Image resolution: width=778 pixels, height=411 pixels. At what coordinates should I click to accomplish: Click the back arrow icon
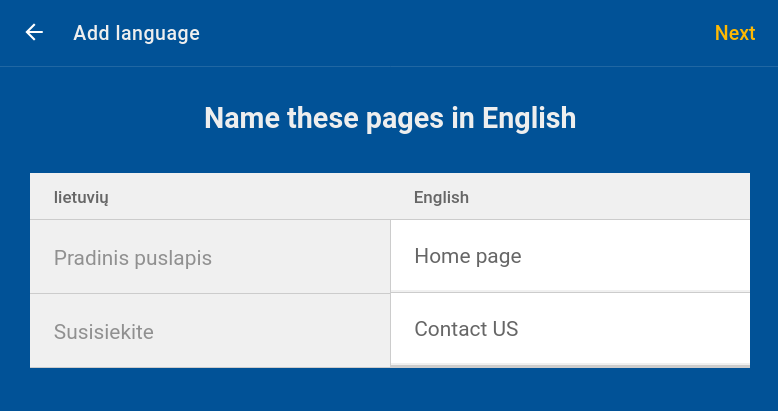[35, 33]
